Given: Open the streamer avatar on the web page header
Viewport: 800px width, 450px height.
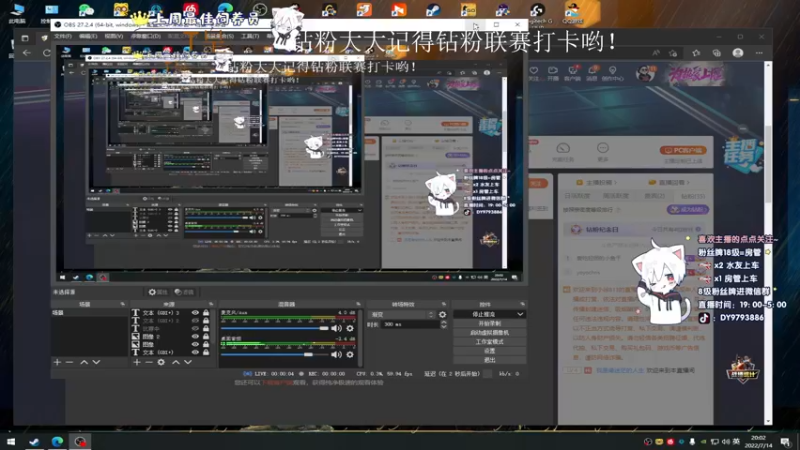Looking at the screenshot, I should (x=646, y=73).
